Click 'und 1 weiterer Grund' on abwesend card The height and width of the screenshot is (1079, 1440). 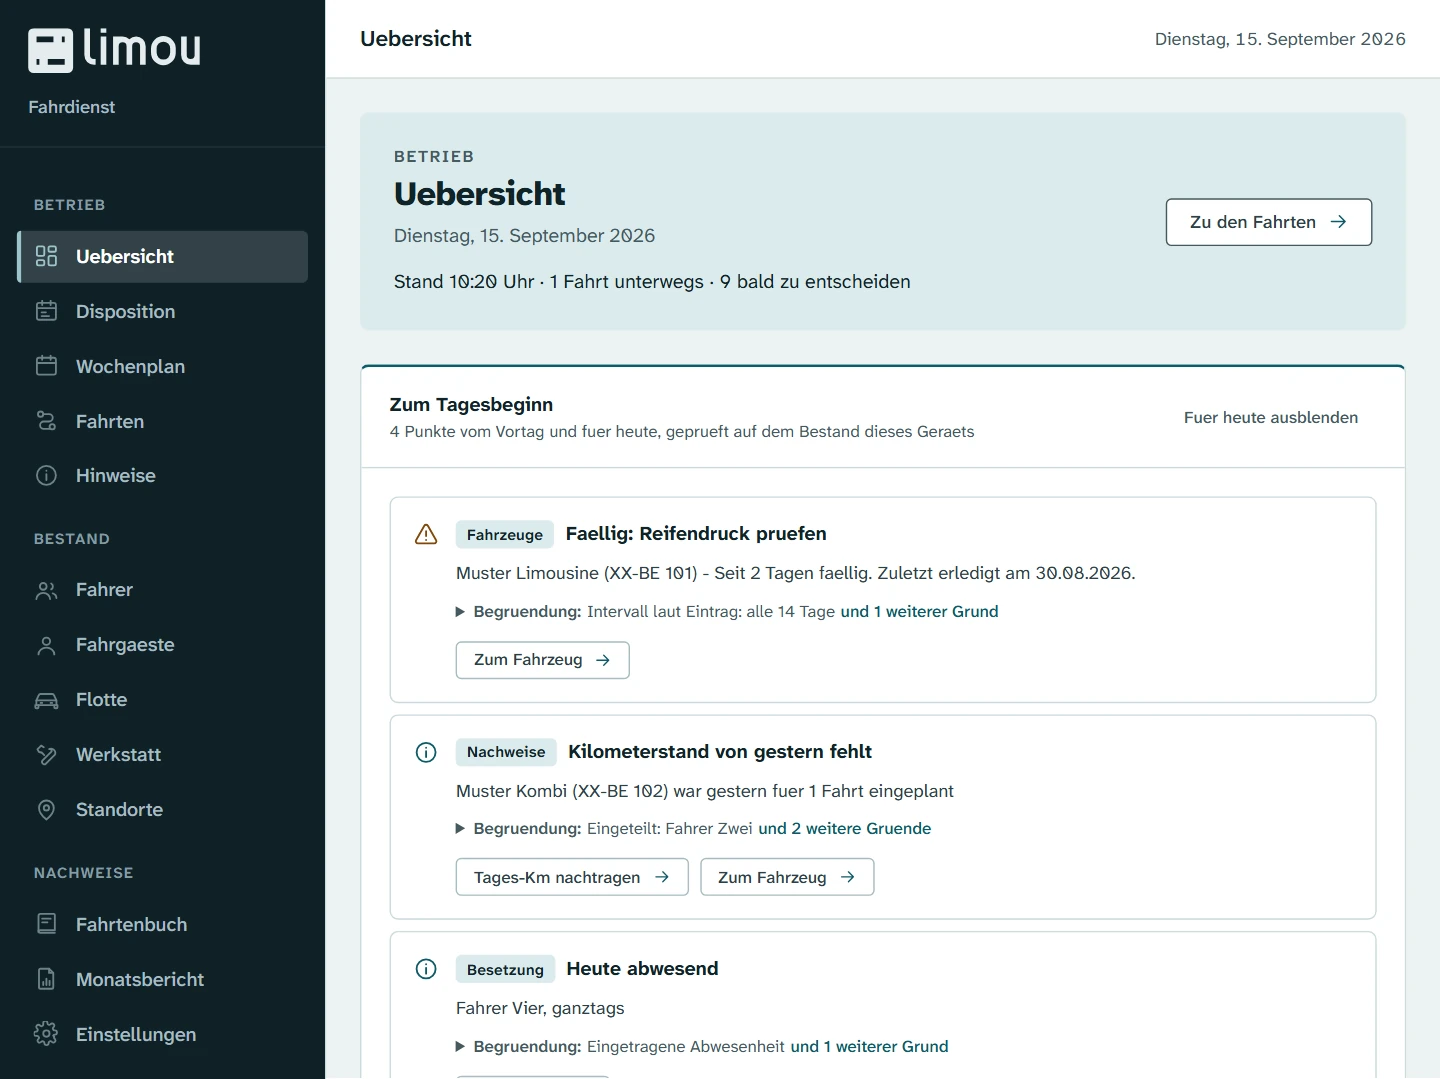(869, 1046)
